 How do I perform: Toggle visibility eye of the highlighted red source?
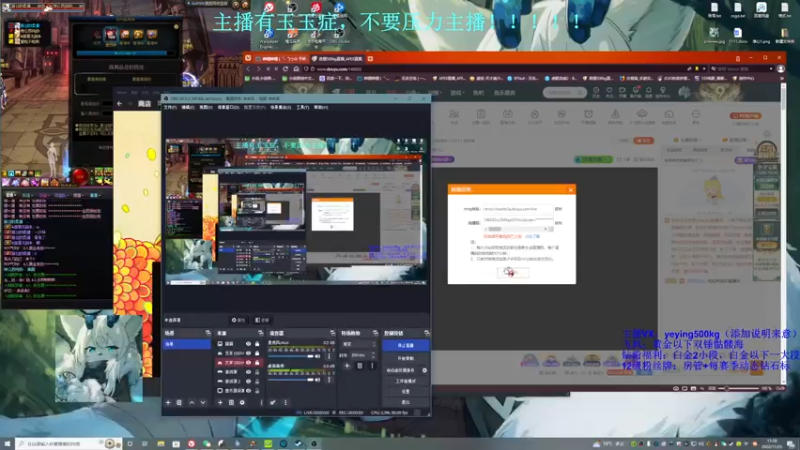pos(248,363)
